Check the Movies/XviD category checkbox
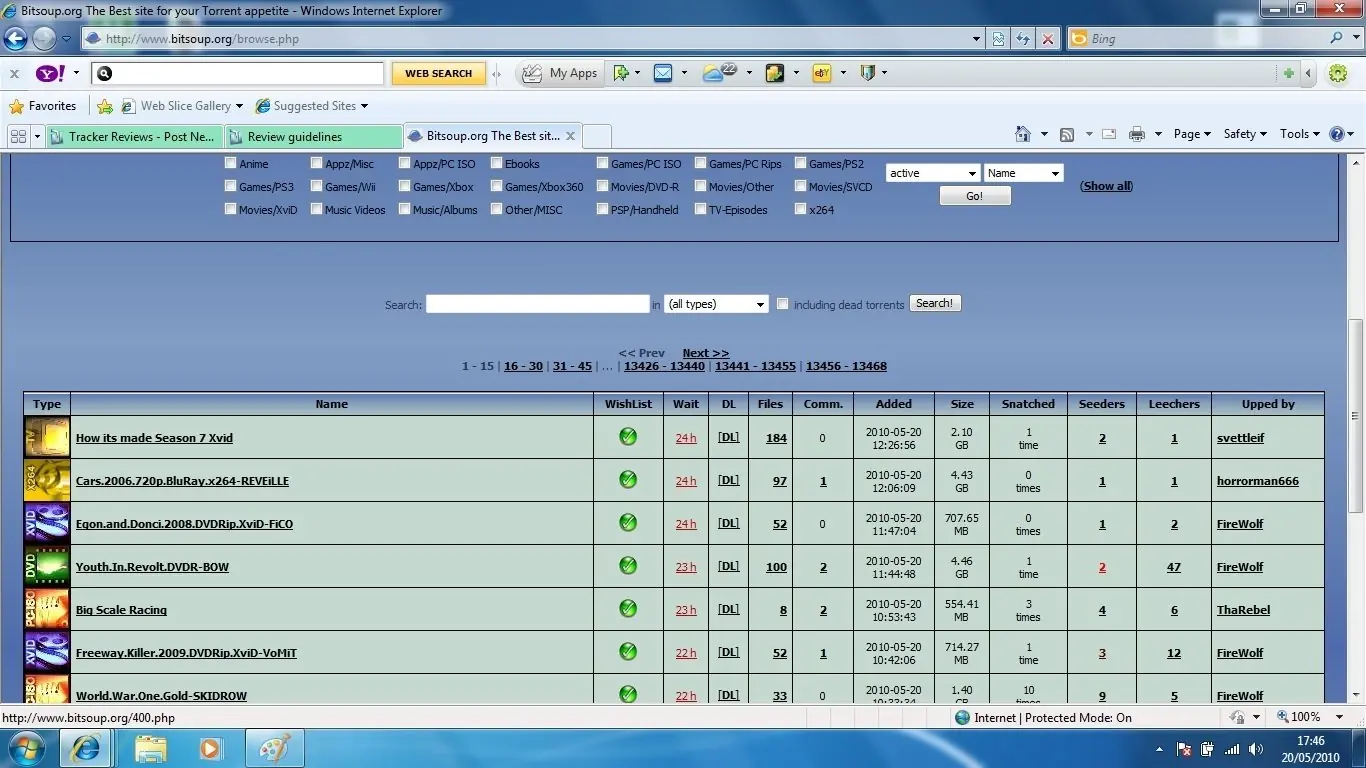Screen dimensions: 1366x768 coord(231,209)
